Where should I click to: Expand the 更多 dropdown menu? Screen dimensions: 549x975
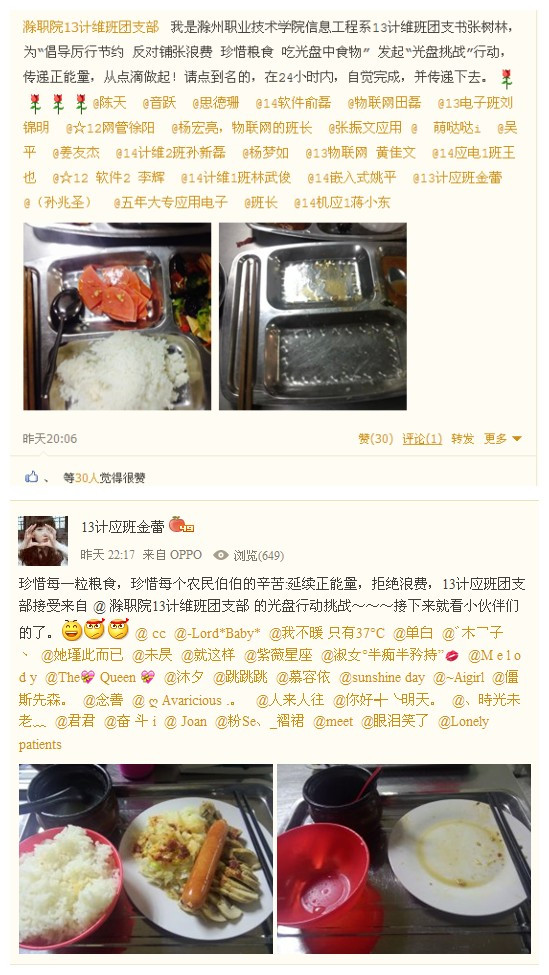pos(502,439)
